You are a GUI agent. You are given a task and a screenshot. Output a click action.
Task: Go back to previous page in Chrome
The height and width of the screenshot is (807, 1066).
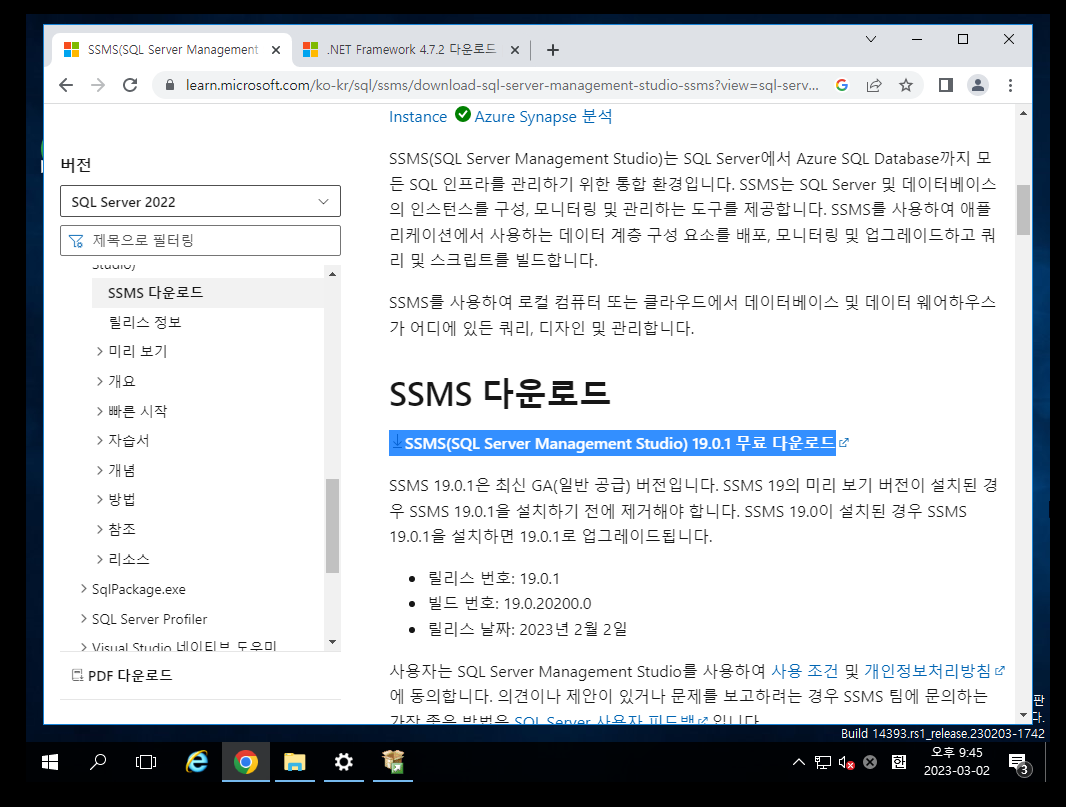coord(66,85)
